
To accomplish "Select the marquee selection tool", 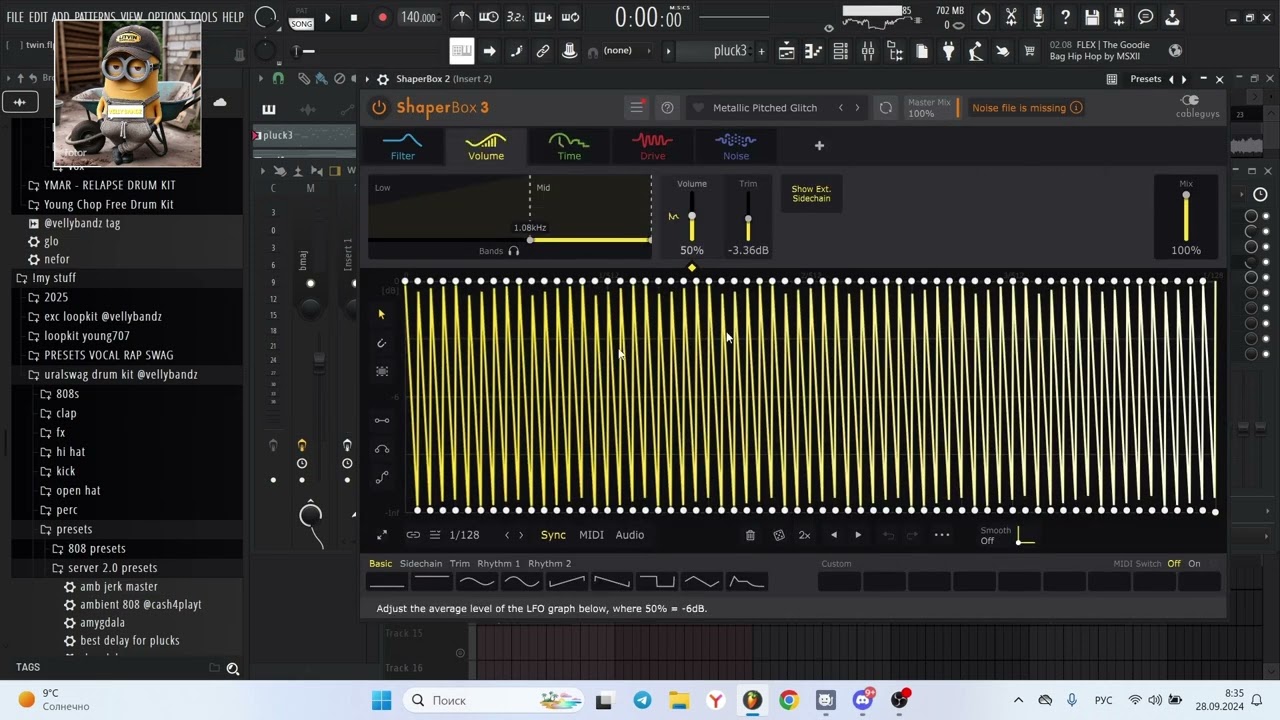I will point(381,371).
